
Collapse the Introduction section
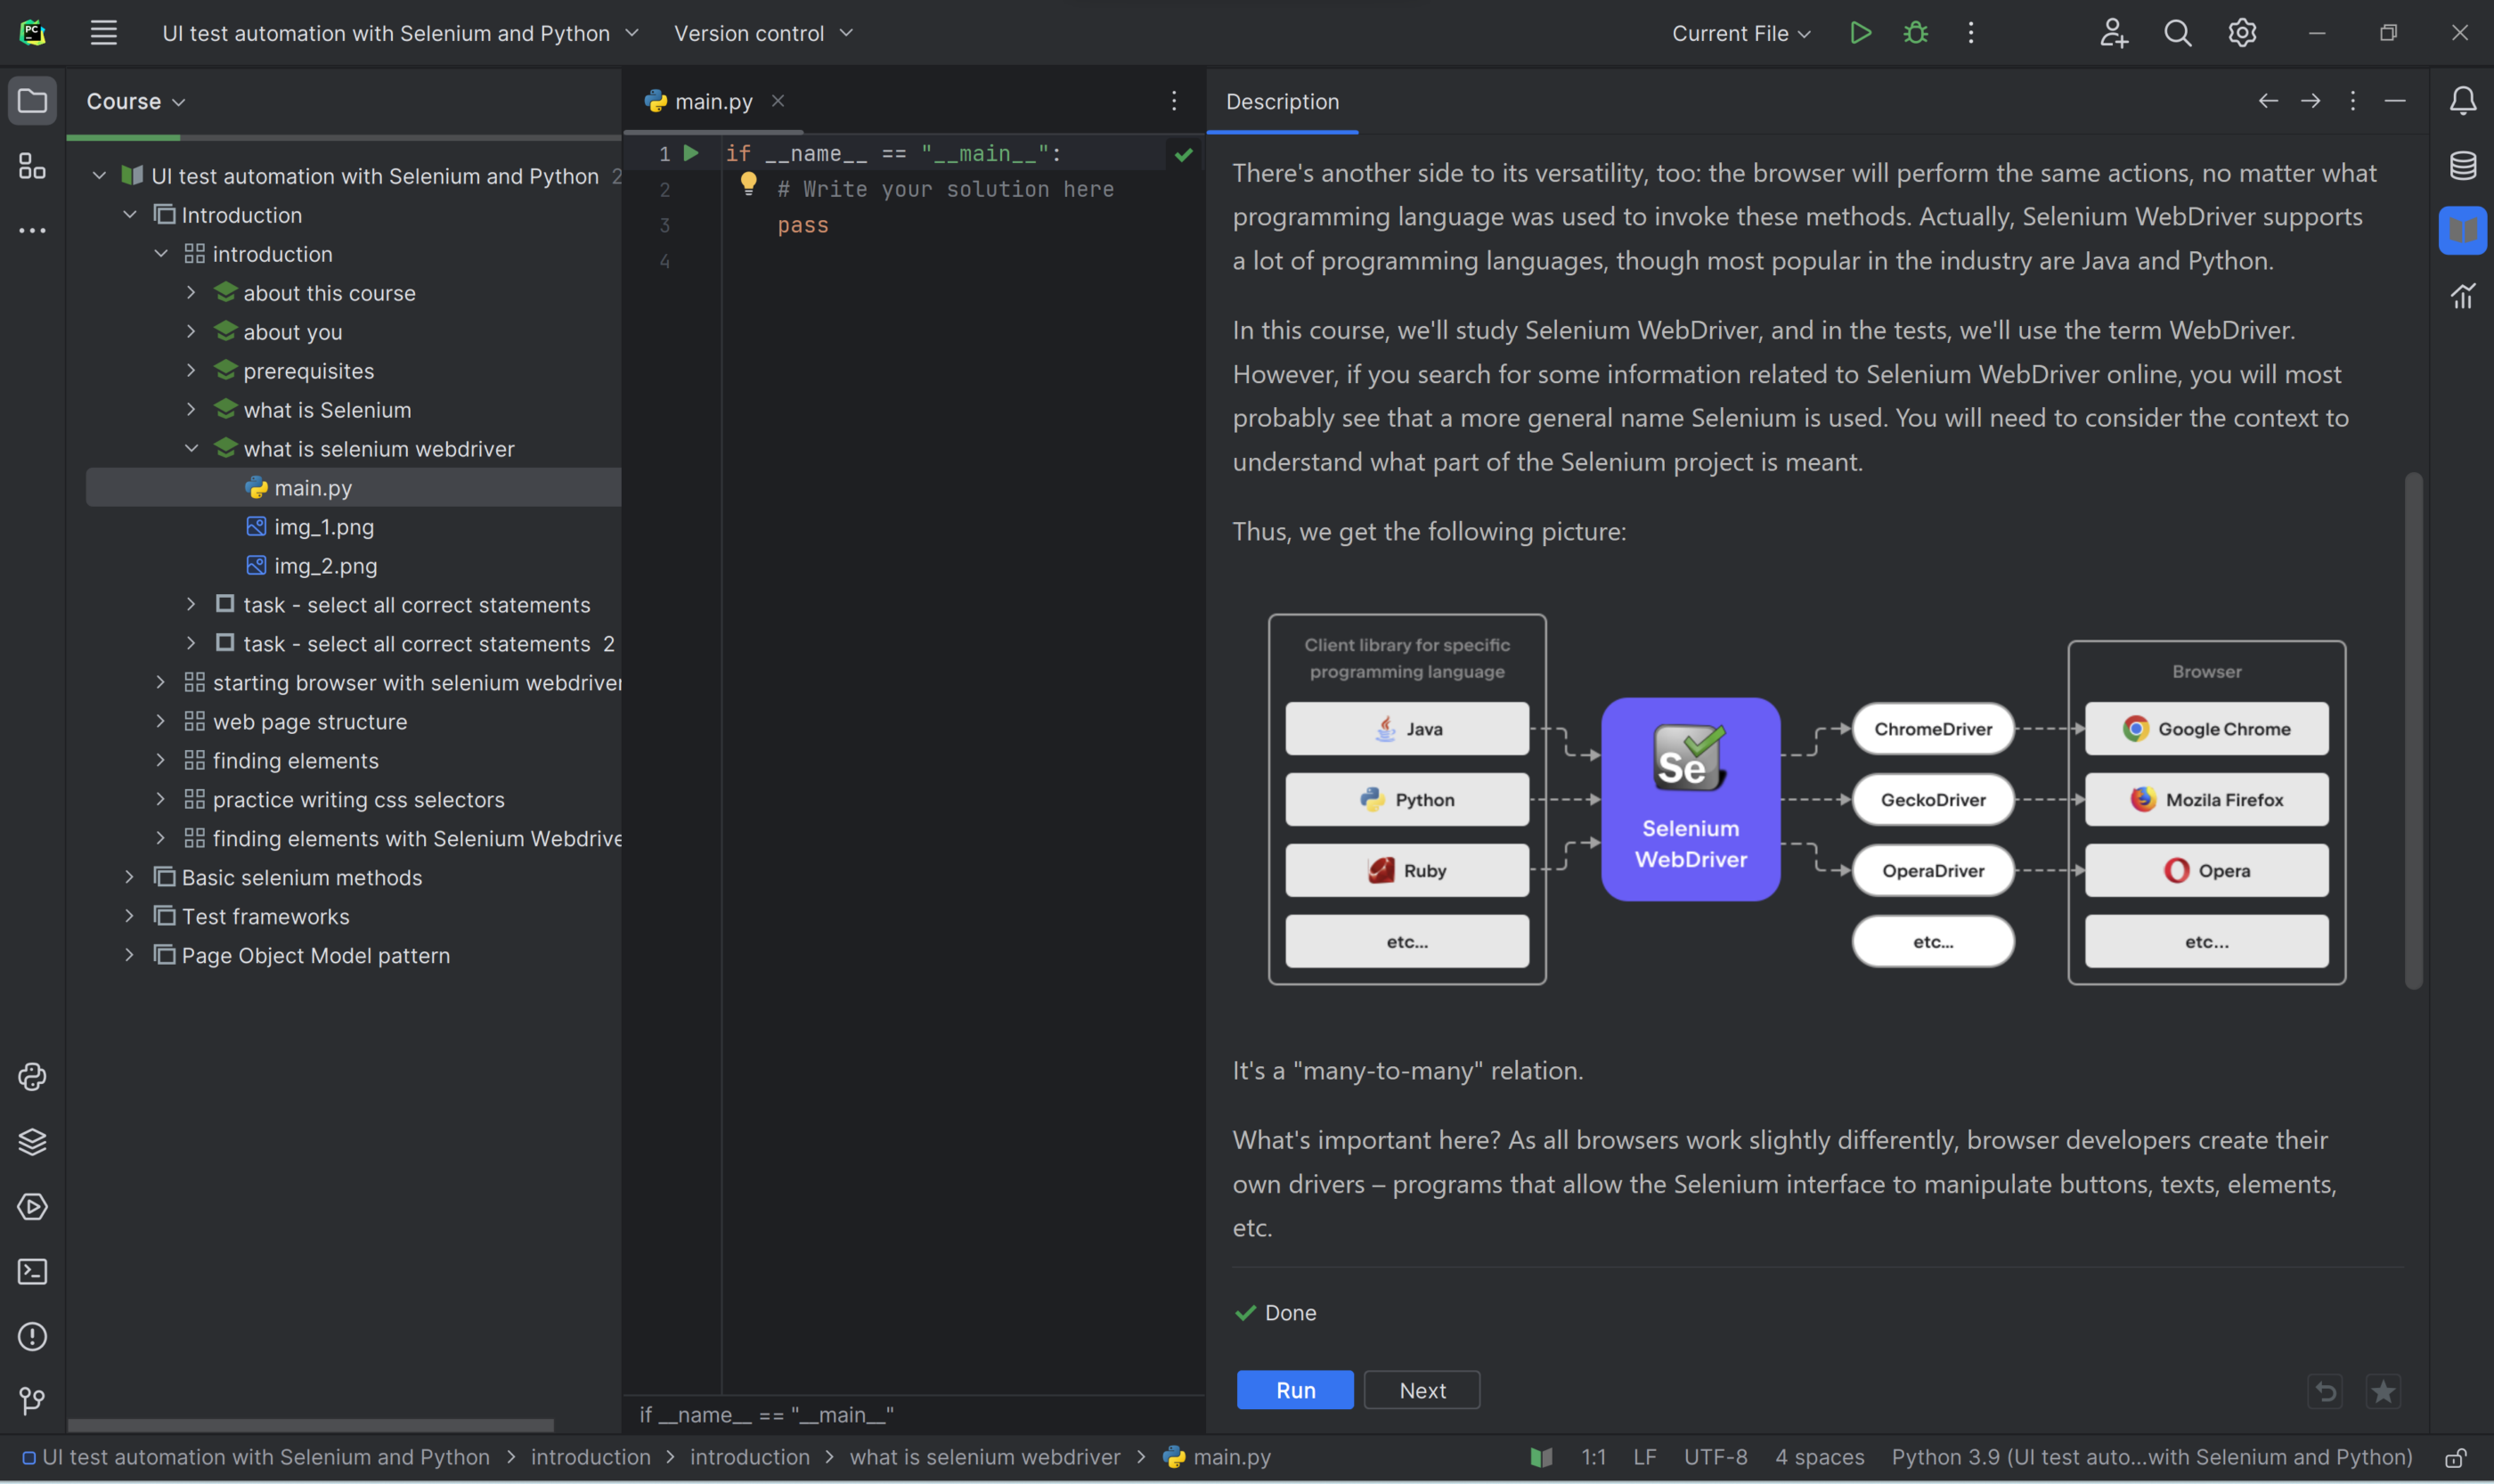click(x=130, y=215)
